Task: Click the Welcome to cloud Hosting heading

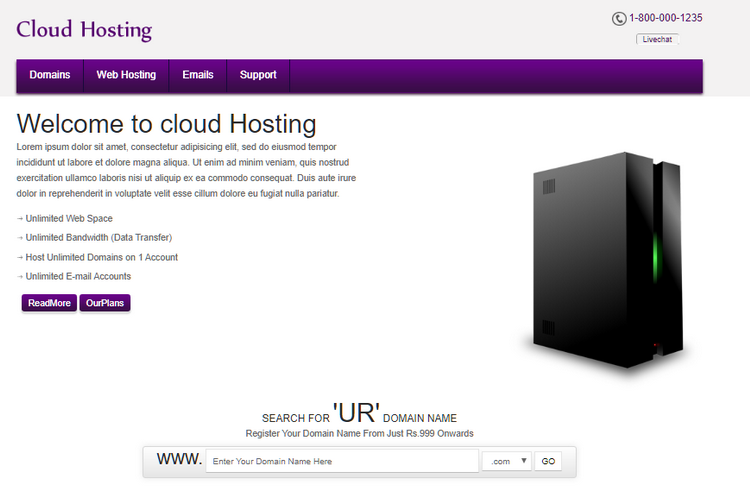Action: tap(167, 124)
